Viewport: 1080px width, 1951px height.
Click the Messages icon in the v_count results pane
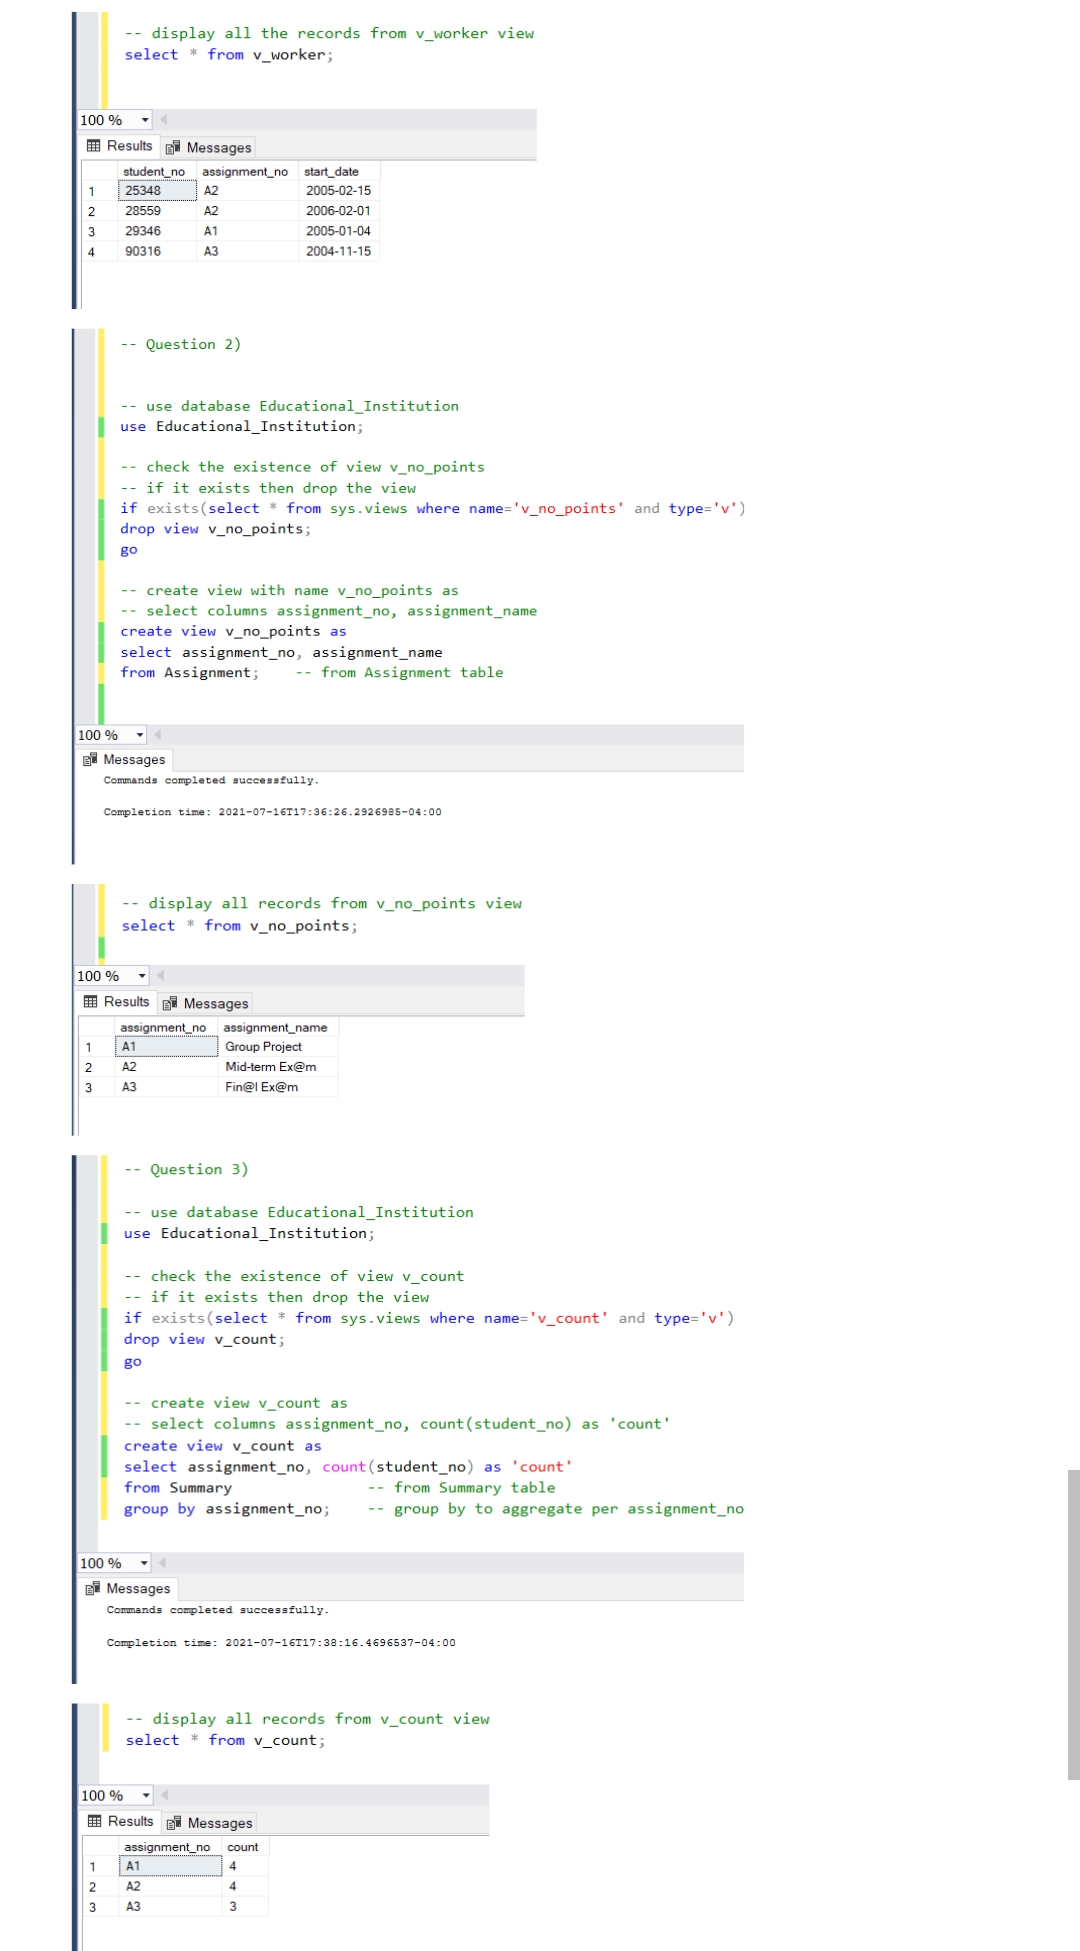pos(174,1823)
